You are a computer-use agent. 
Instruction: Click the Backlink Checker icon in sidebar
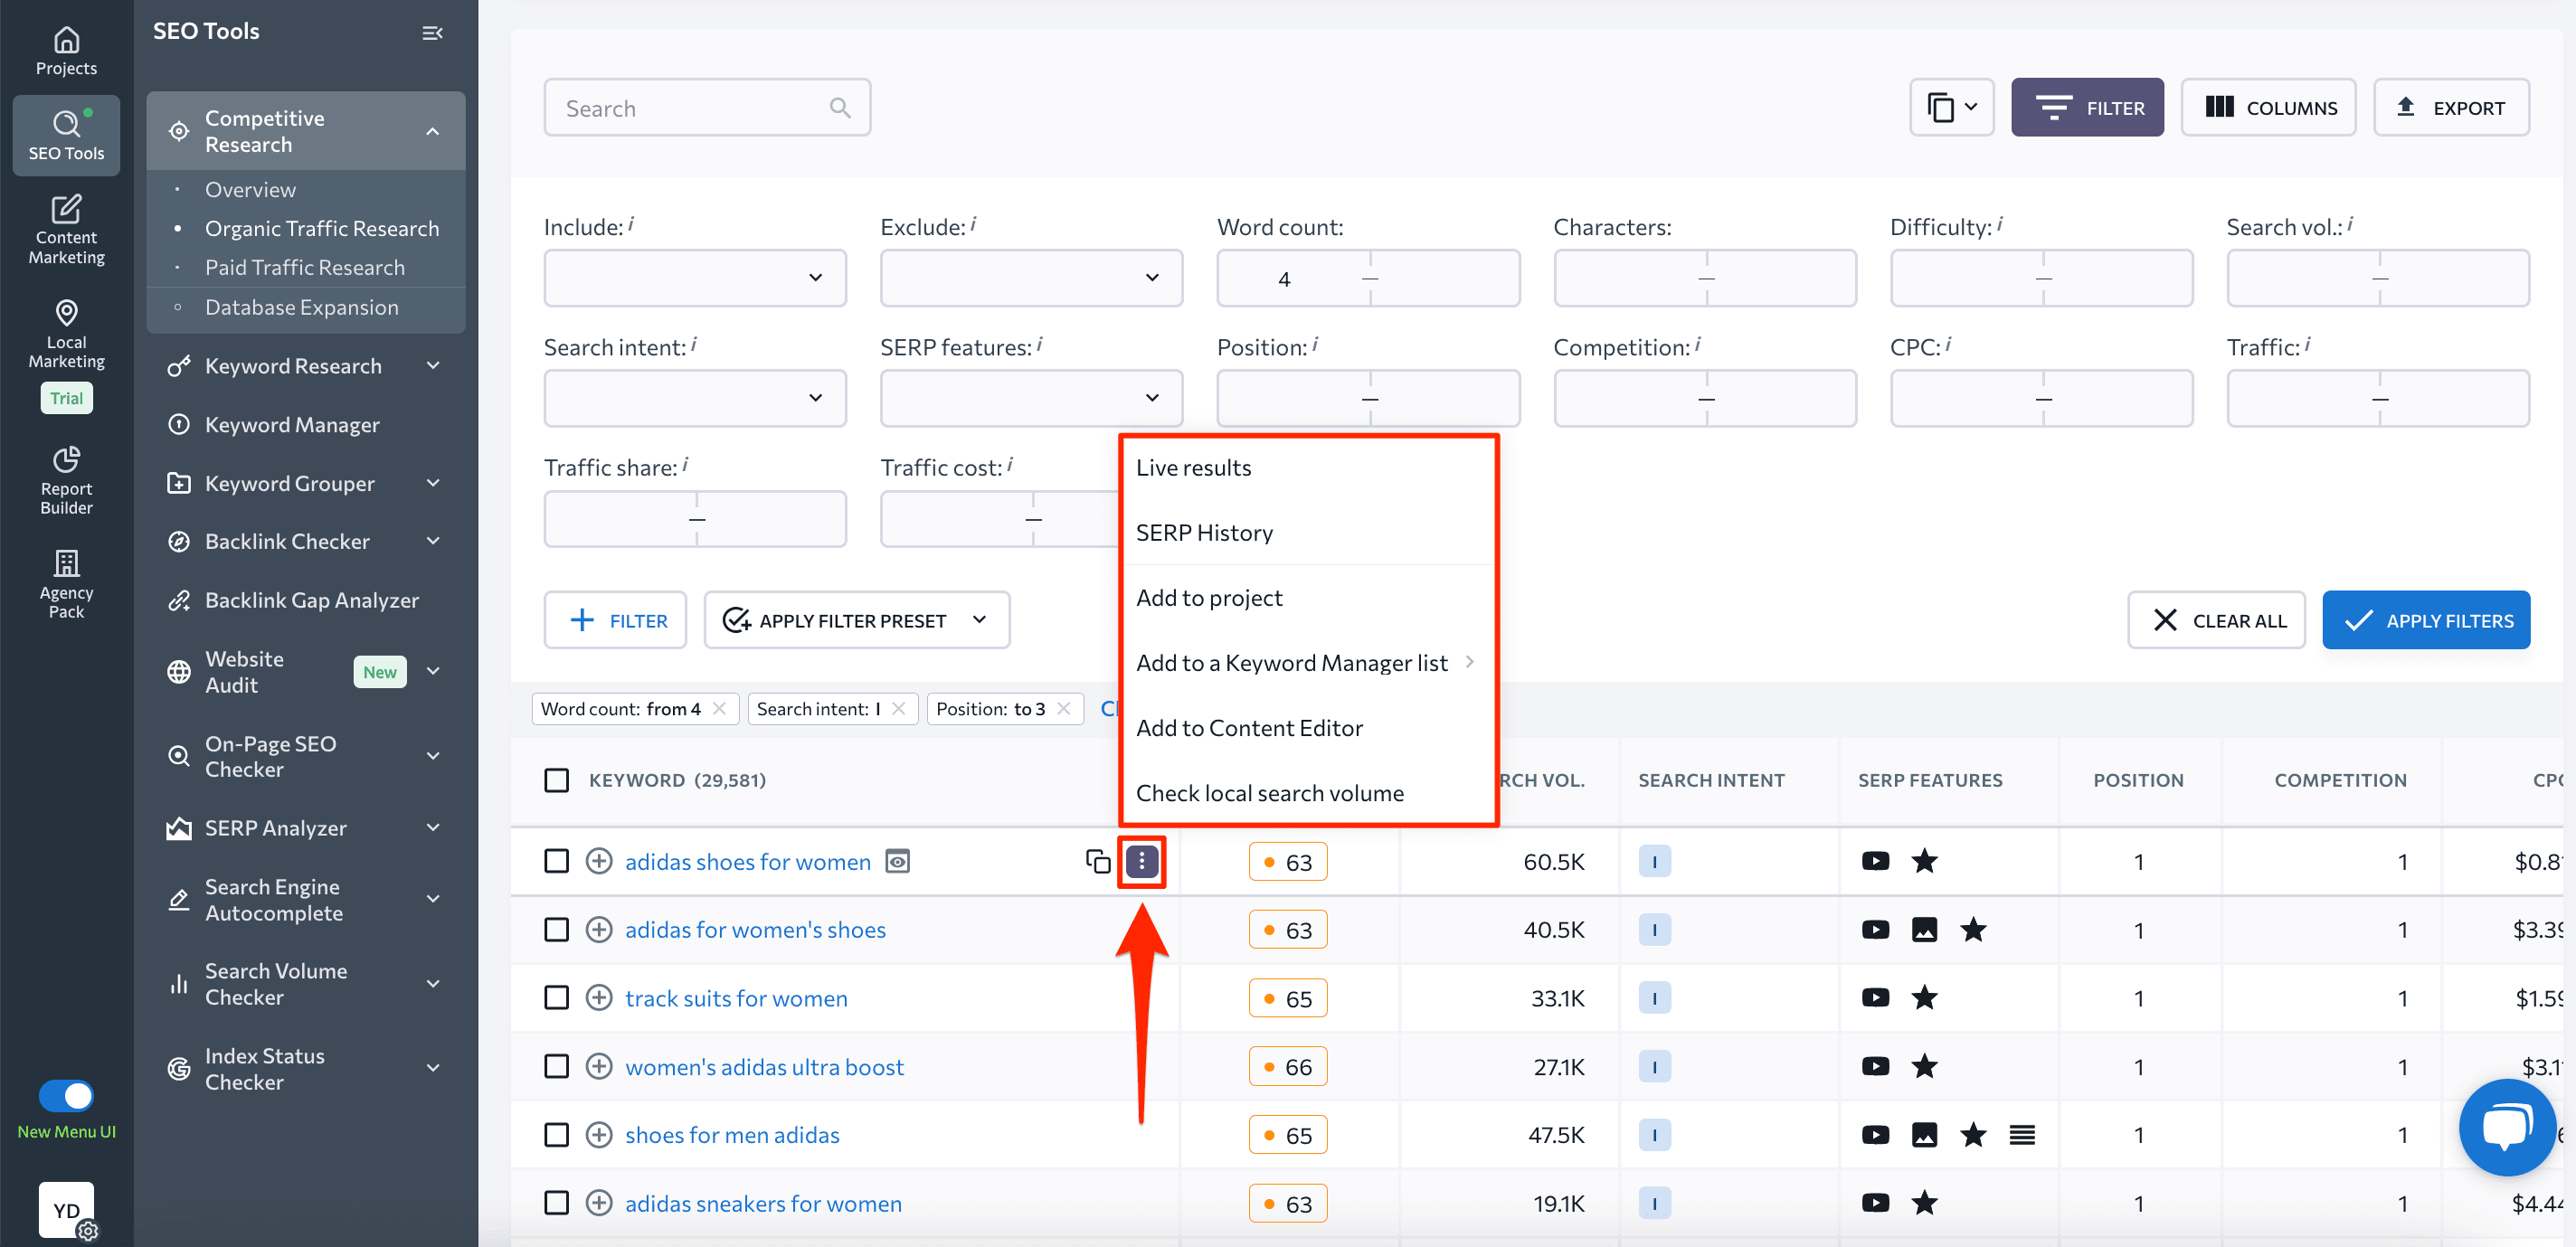[179, 541]
